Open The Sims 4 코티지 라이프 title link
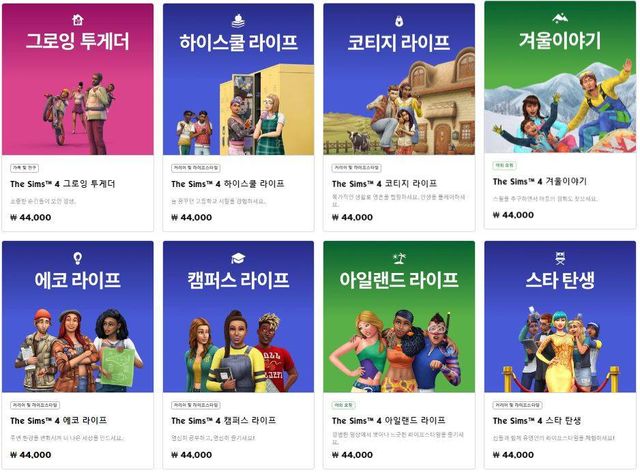This screenshot has height=473, width=640. coord(384,184)
